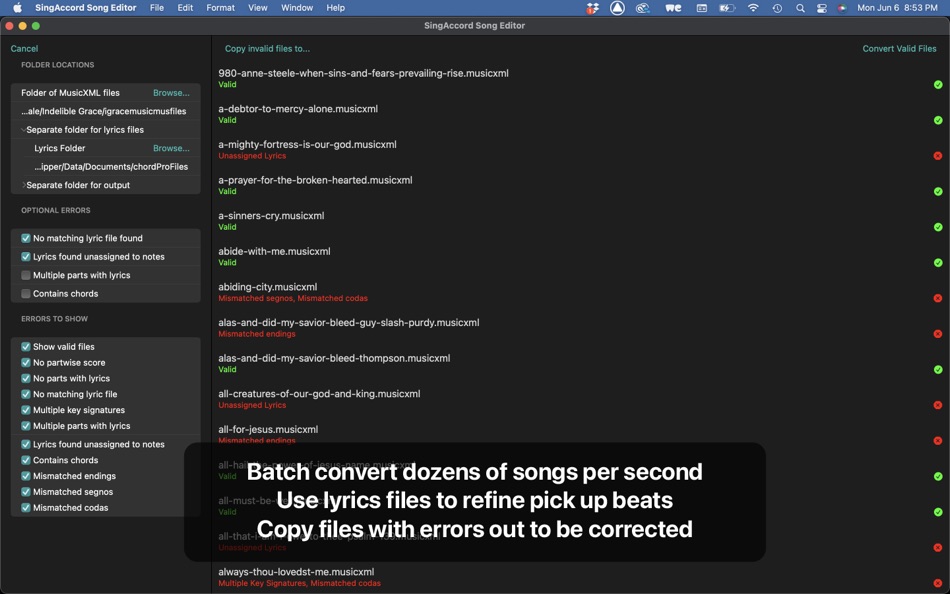
Task: Click the Cancel button
Action: (x=24, y=48)
